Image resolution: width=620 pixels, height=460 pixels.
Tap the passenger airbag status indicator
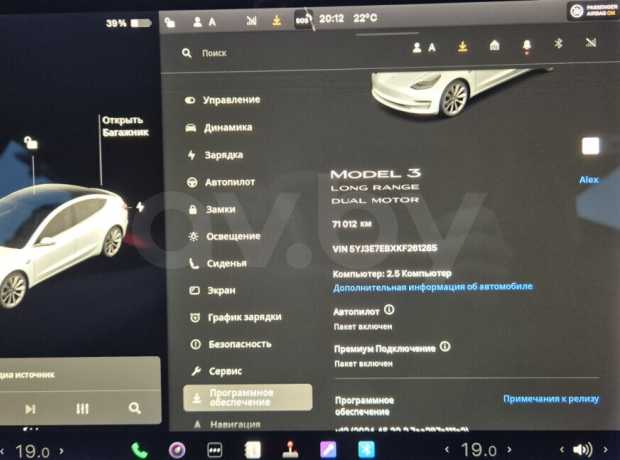[x=593, y=11]
